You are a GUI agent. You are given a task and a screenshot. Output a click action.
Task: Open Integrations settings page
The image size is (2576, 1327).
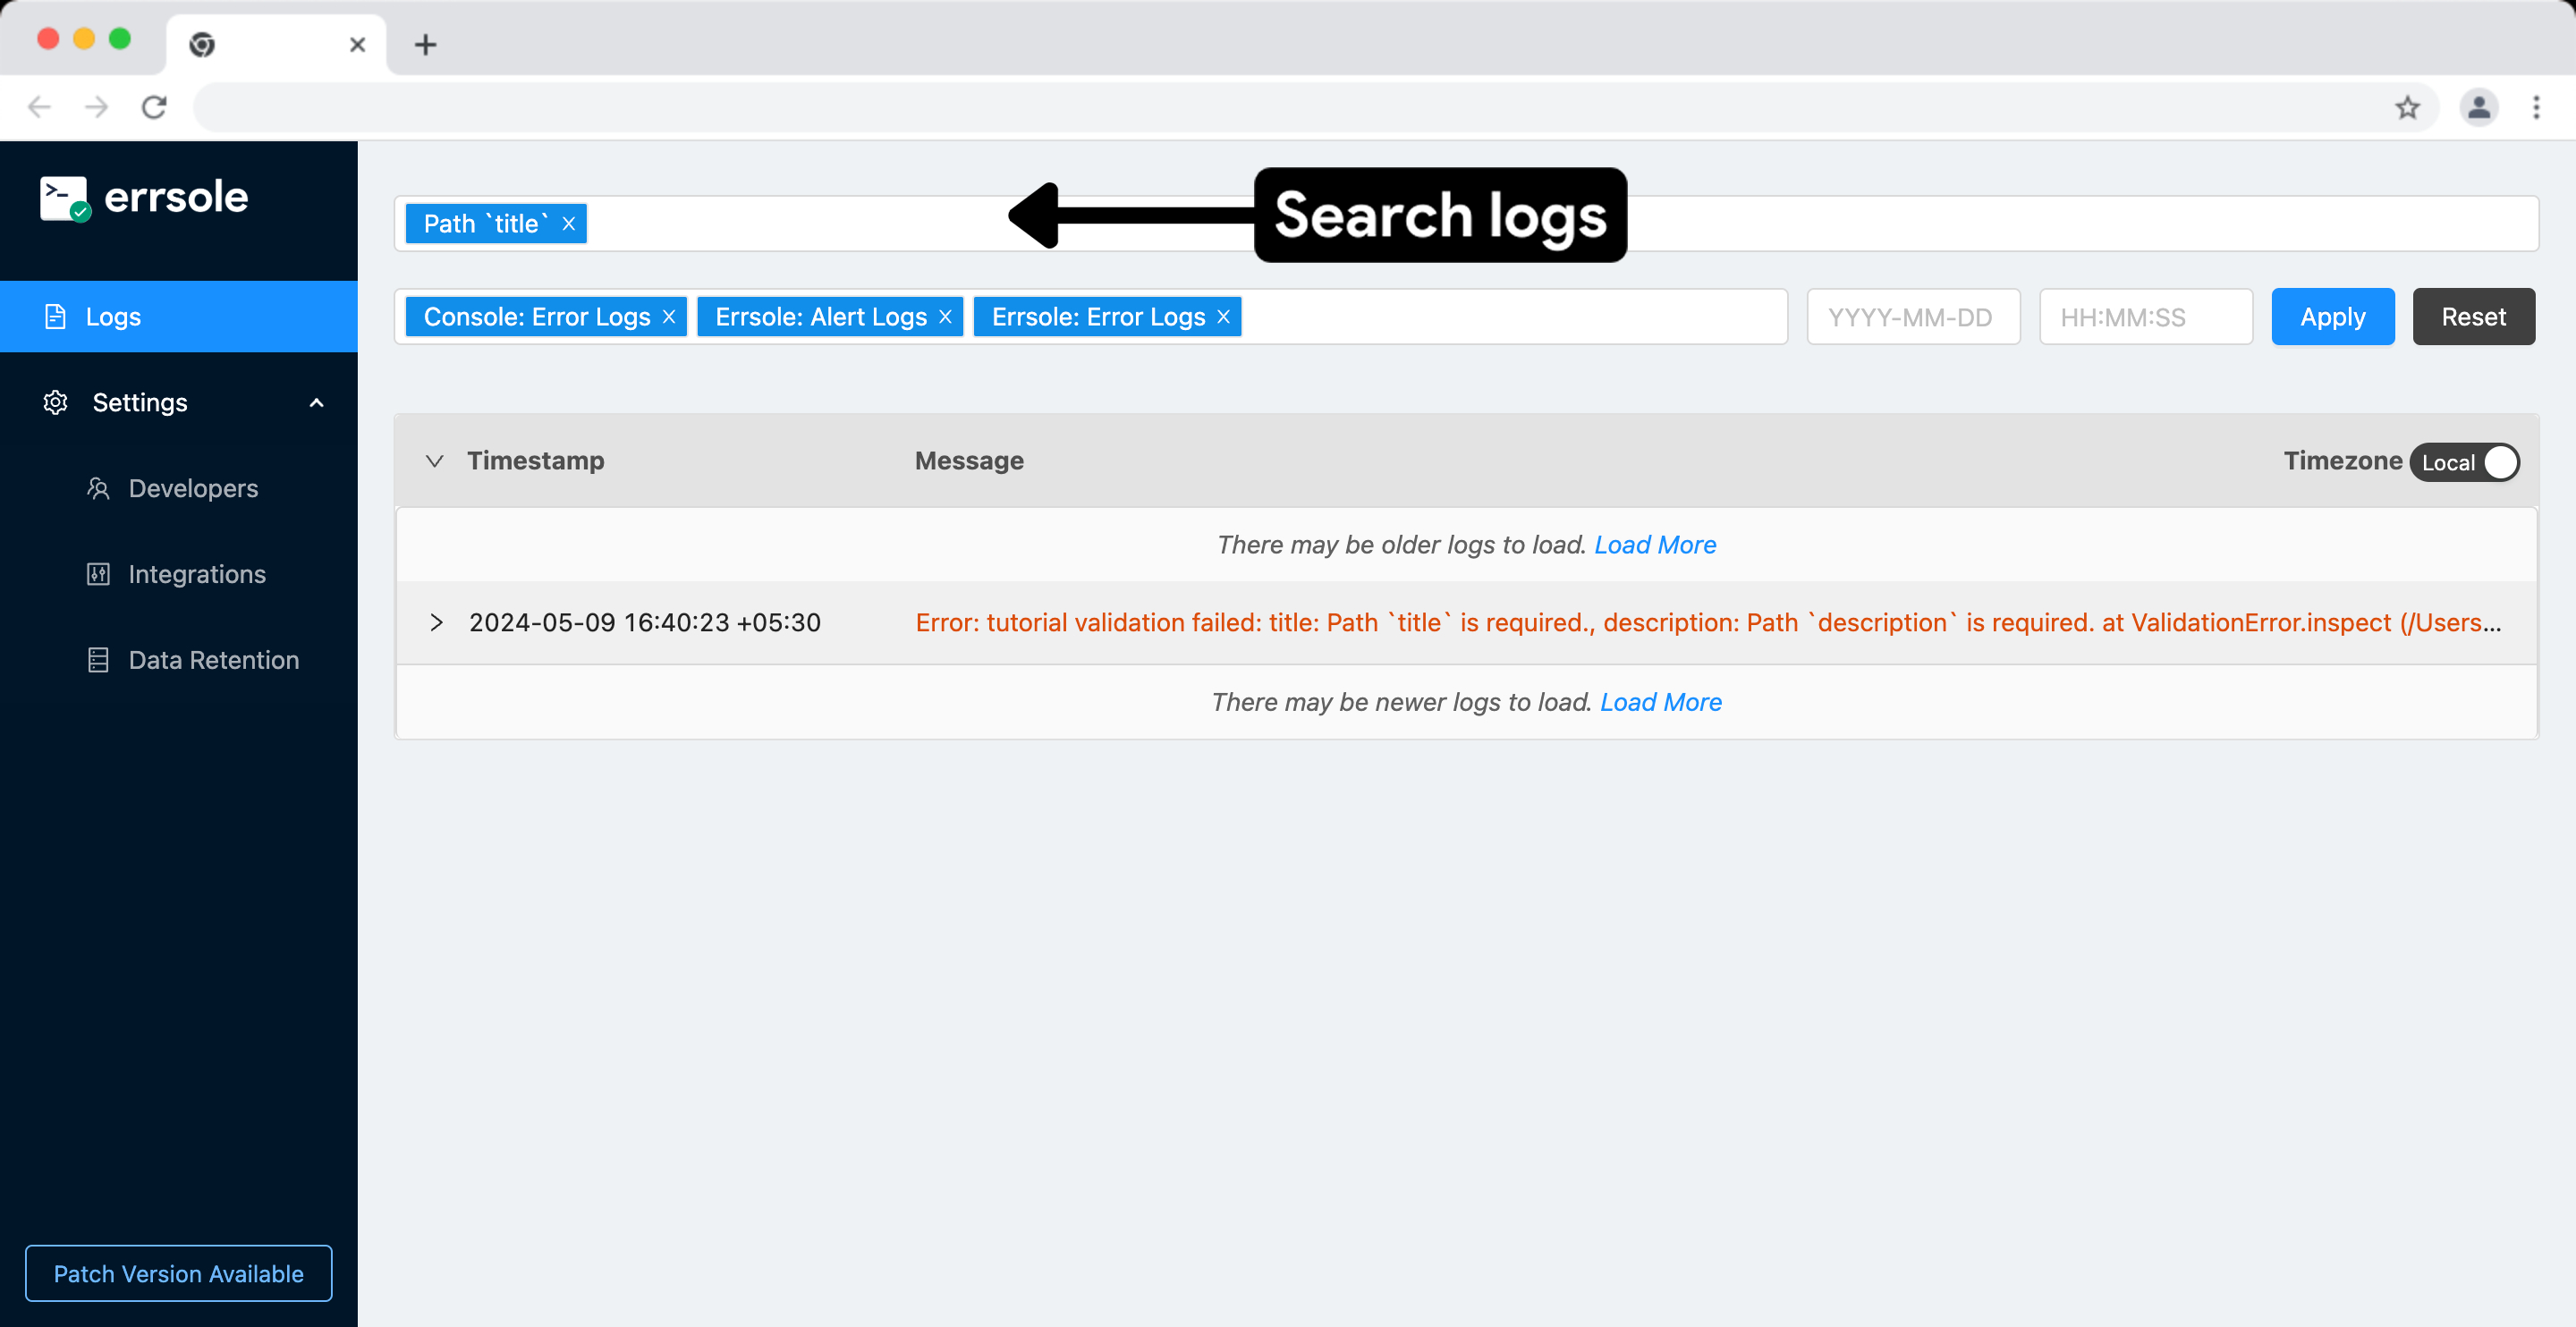pyautogui.click(x=197, y=574)
